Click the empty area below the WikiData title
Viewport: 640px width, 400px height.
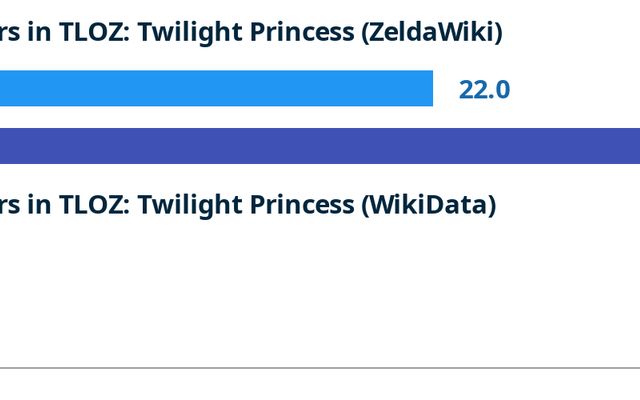tap(320, 290)
